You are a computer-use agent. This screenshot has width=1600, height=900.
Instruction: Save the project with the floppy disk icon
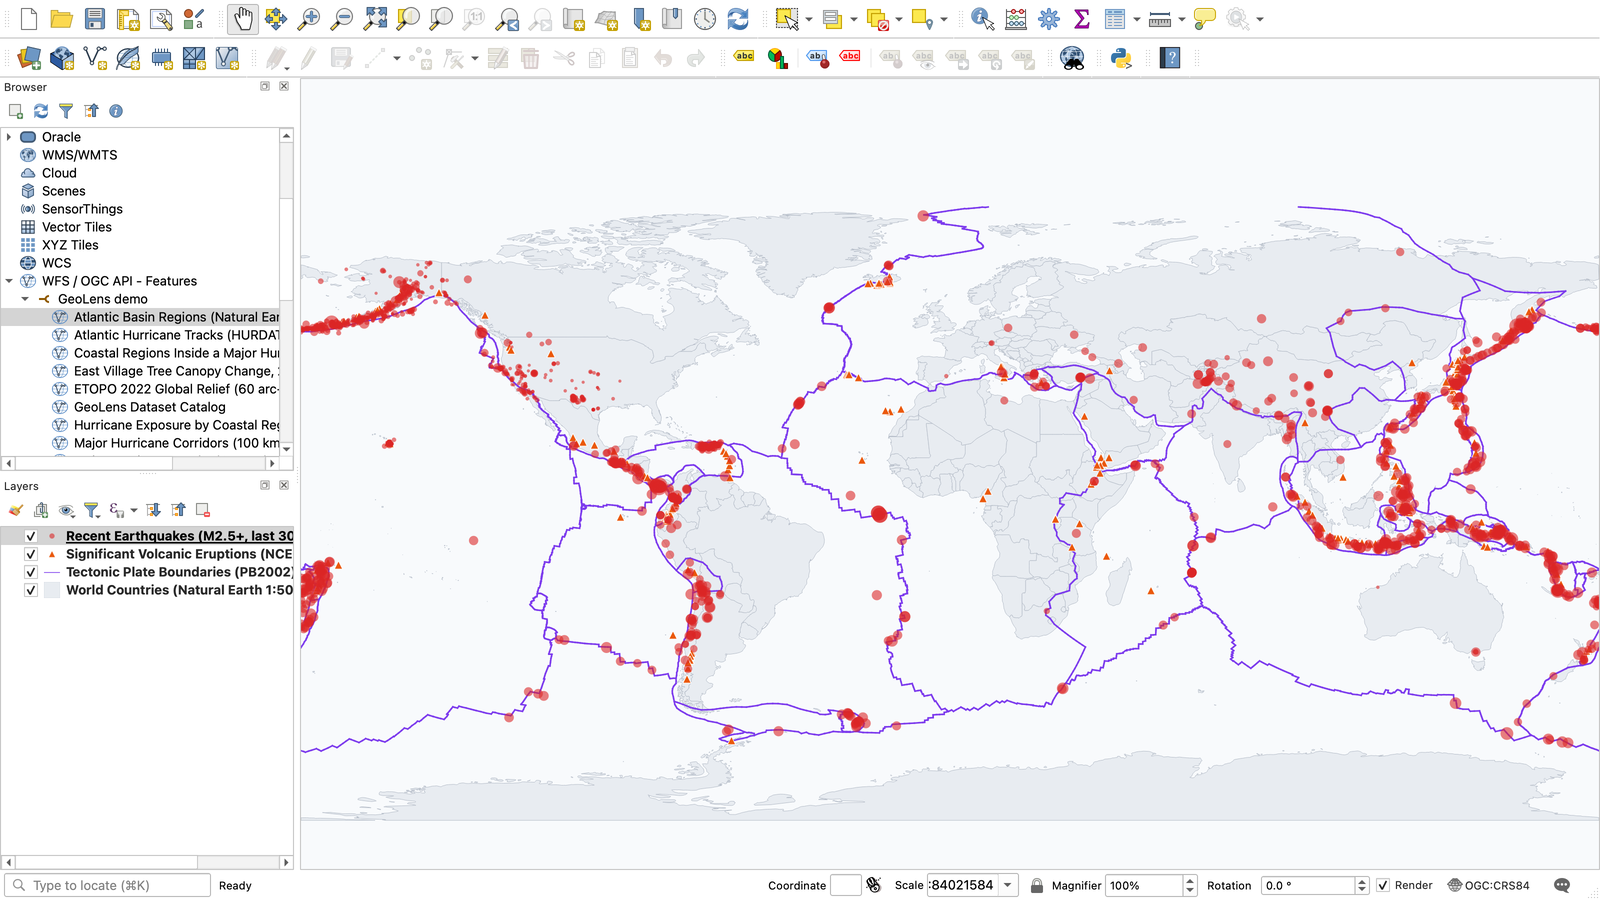(95, 18)
